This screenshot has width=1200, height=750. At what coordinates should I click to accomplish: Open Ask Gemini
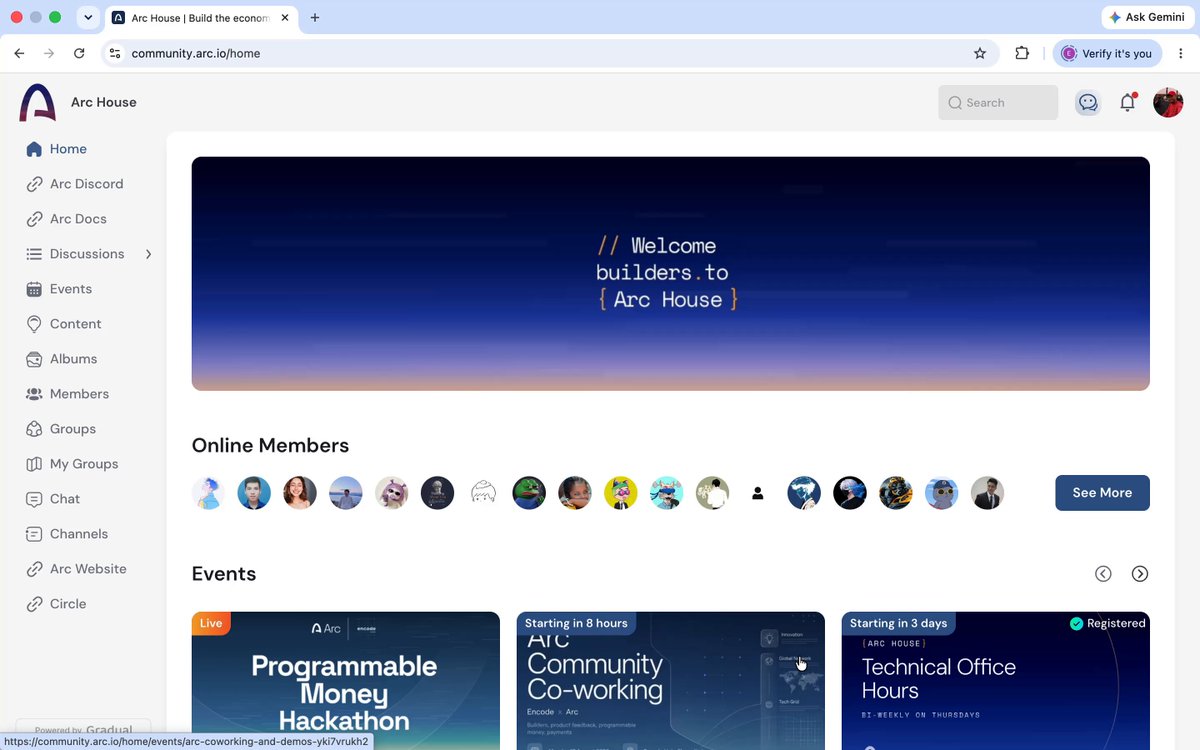click(x=1147, y=17)
